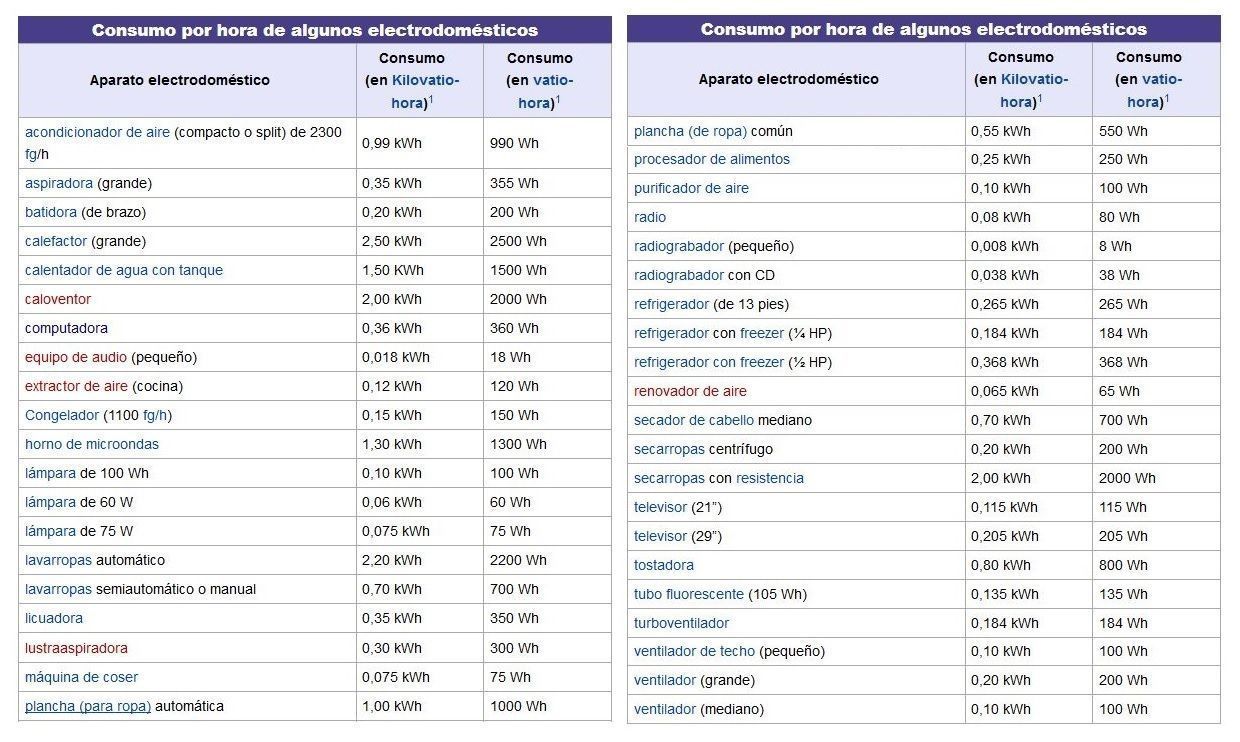Viewport: 1240px width, 742px height.
Task: Follow the 'purificador de aire' link
Action: [691, 188]
